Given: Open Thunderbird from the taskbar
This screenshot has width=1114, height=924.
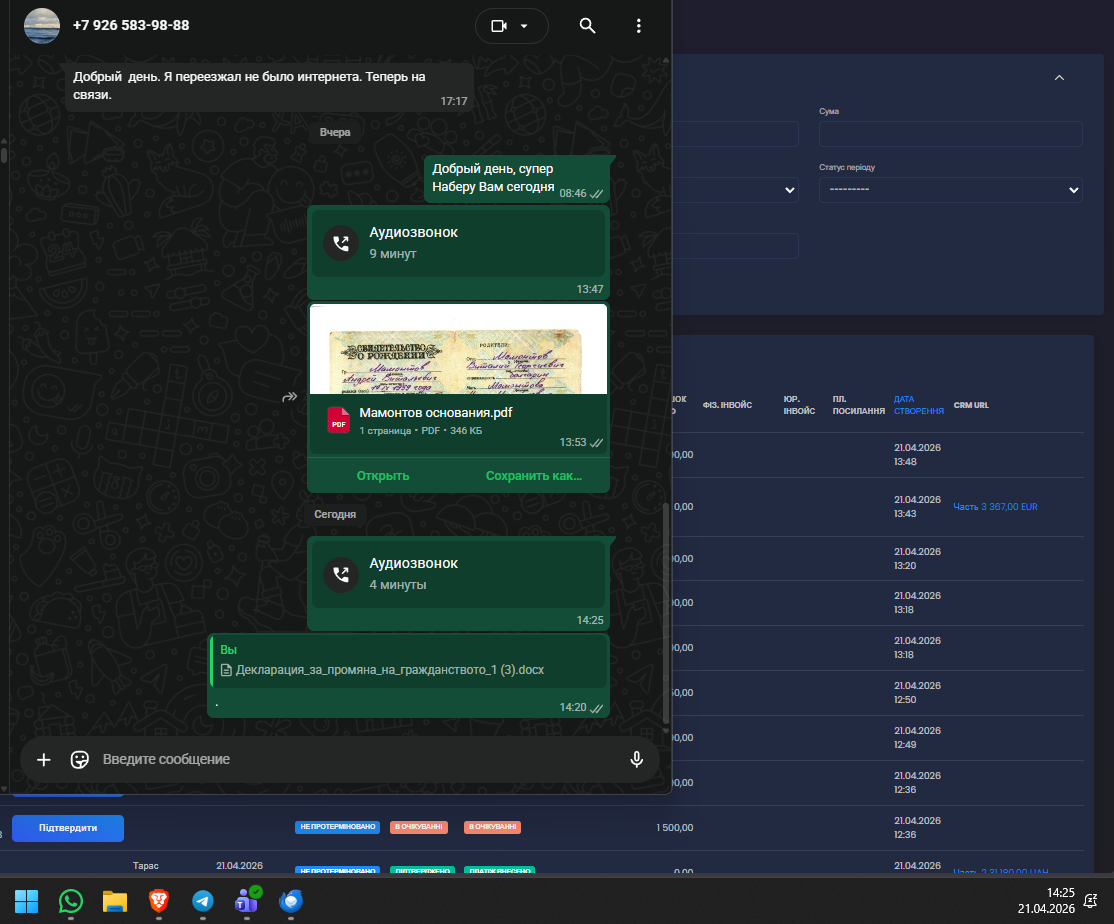Looking at the screenshot, I should pos(291,901).
